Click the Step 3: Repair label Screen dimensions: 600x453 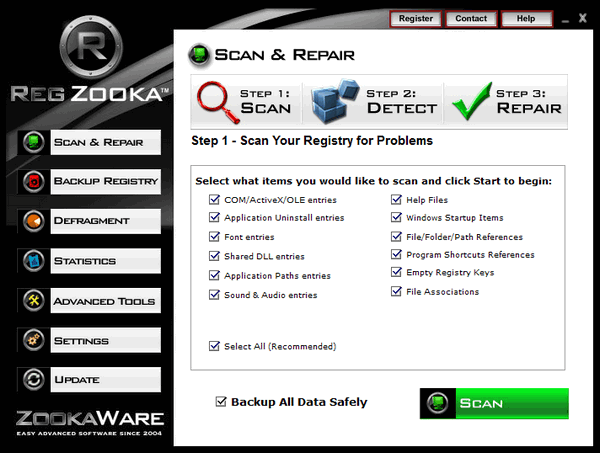(529, 101)
